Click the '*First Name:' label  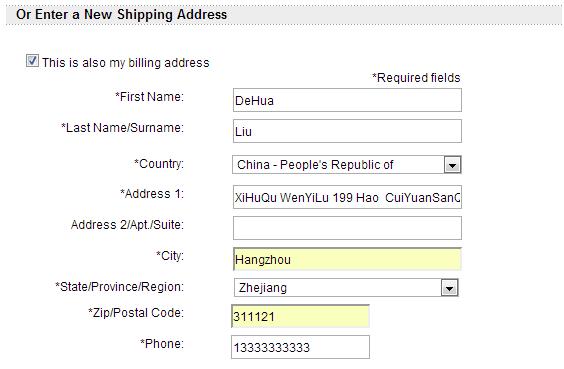[149, 97]
